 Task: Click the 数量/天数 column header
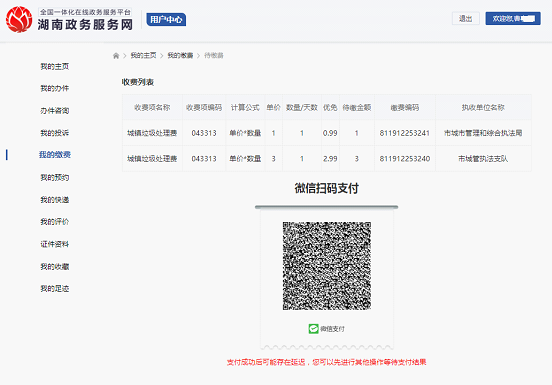click(x=302, y=107)
